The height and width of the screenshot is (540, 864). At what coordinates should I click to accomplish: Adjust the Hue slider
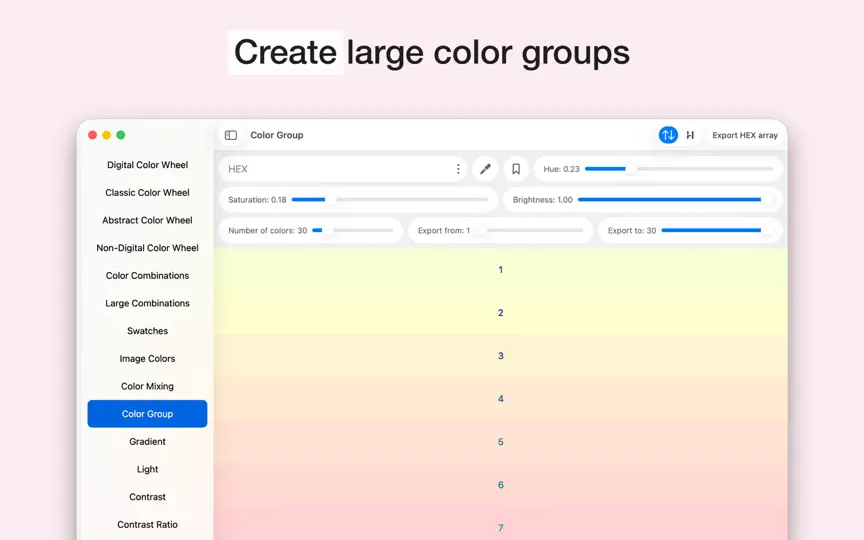point(679,169)
